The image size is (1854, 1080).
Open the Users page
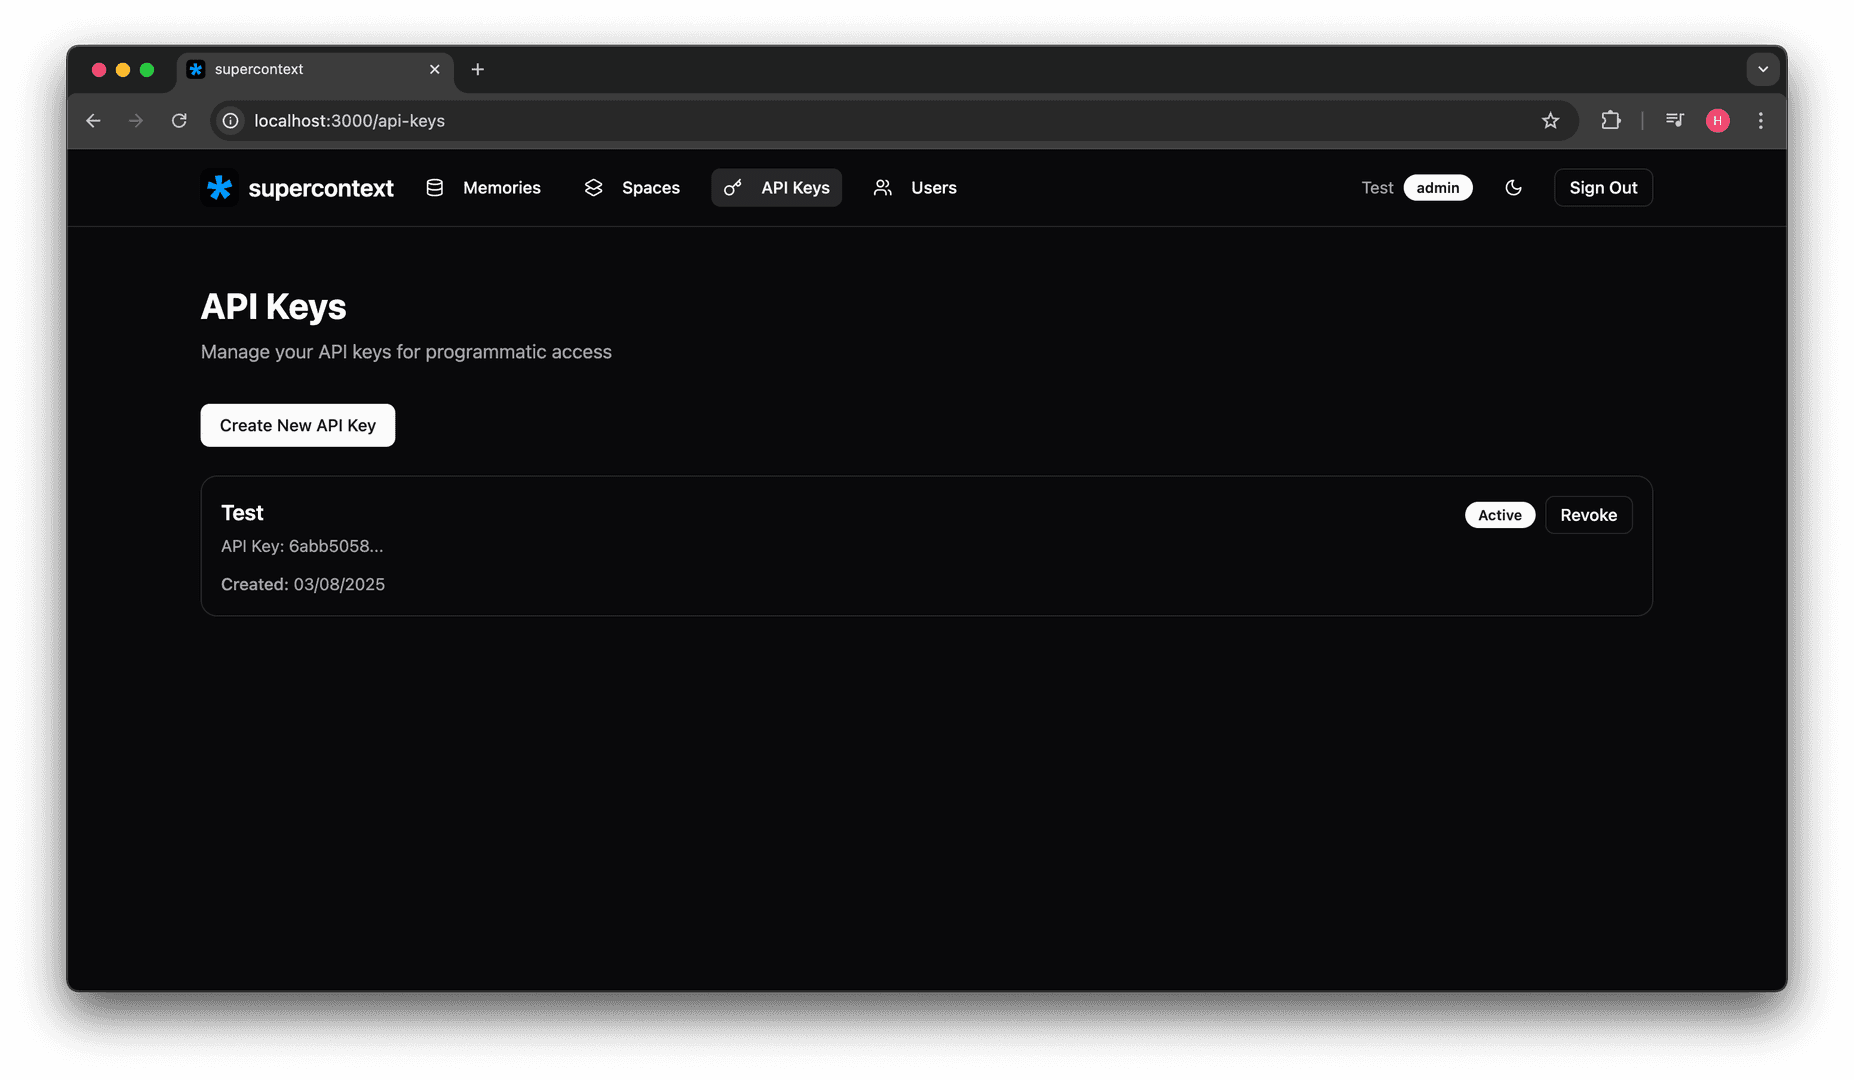click(915, 188)
